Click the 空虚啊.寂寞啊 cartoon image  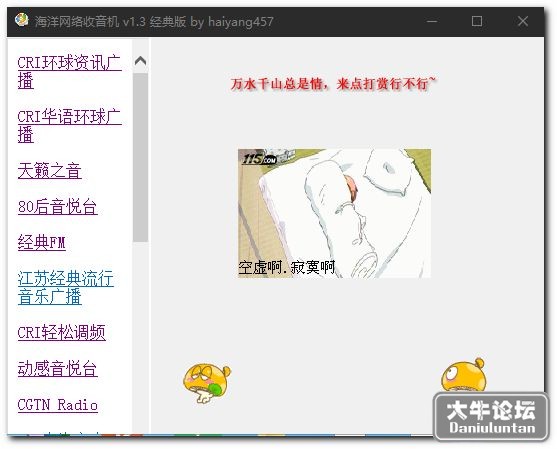pyautogui.click(x=334, y=213)
